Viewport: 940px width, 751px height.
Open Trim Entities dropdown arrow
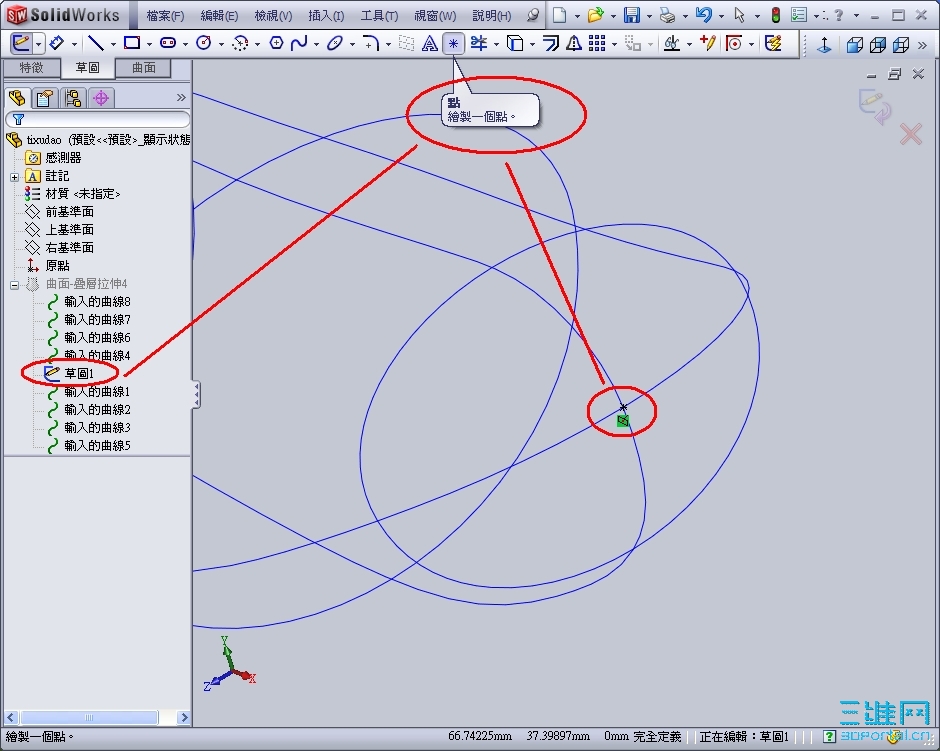tap(496, 44)
